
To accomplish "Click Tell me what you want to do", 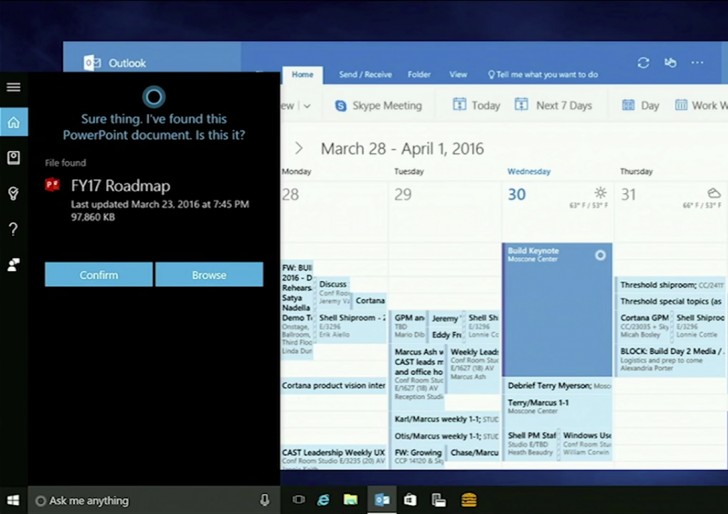I will 543,75.
